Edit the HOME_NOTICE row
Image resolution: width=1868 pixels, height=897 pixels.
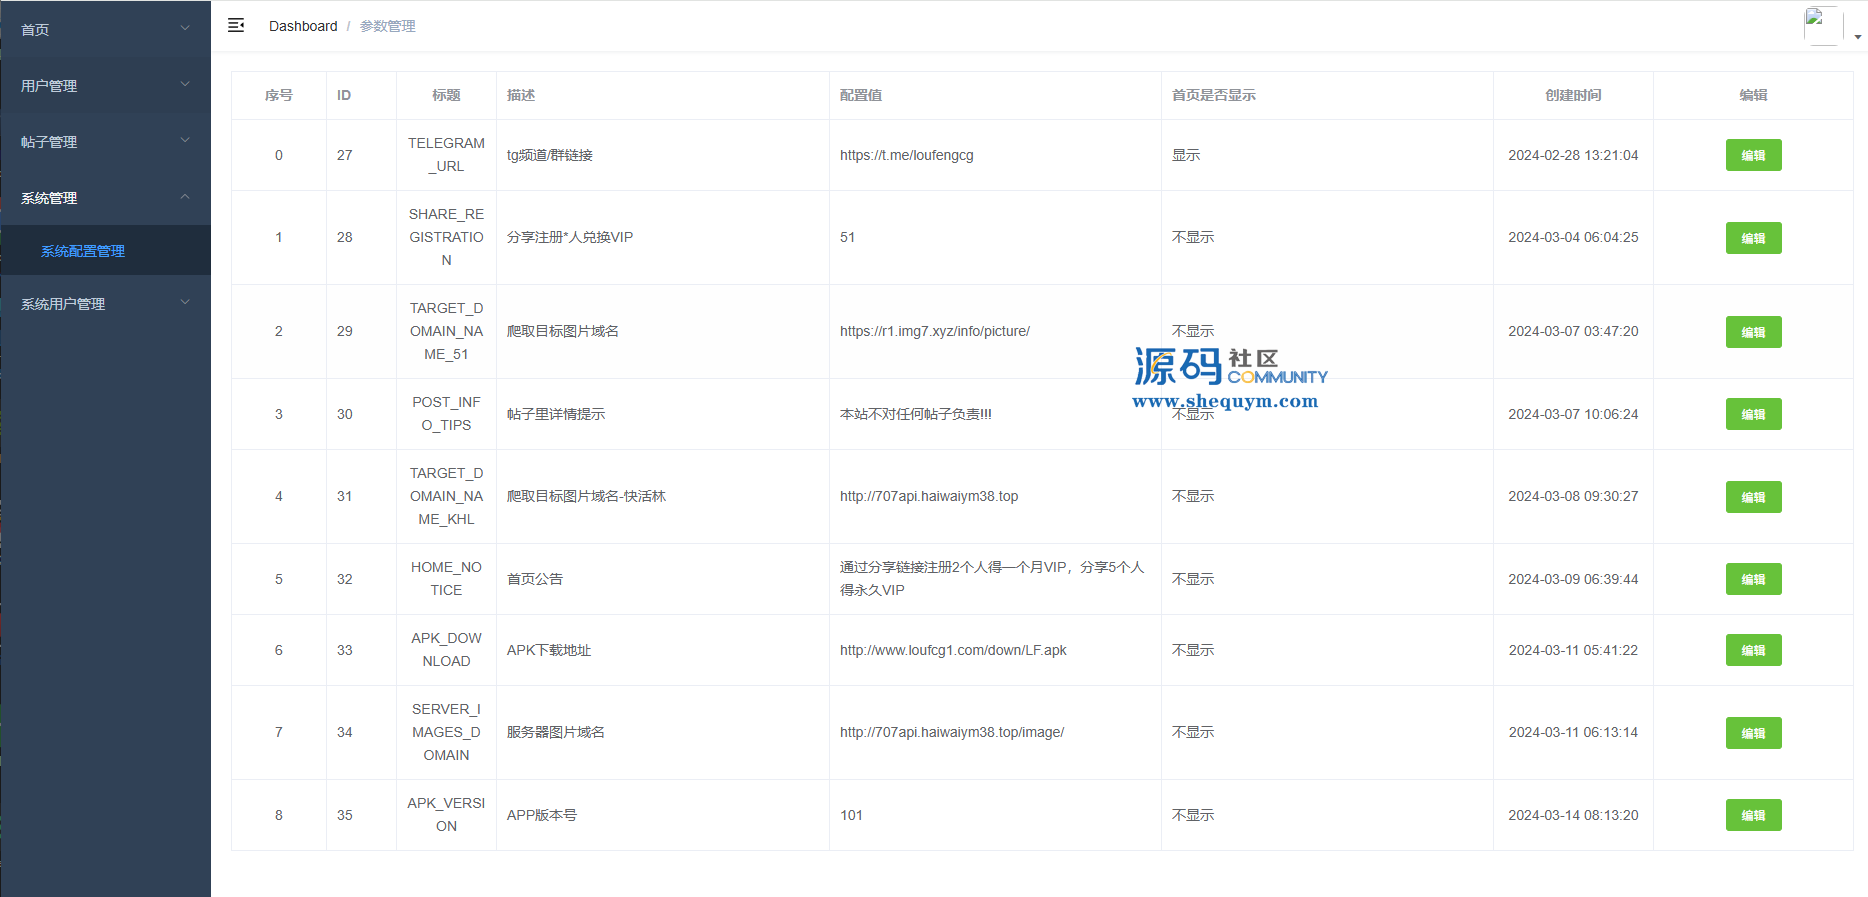1753,579
